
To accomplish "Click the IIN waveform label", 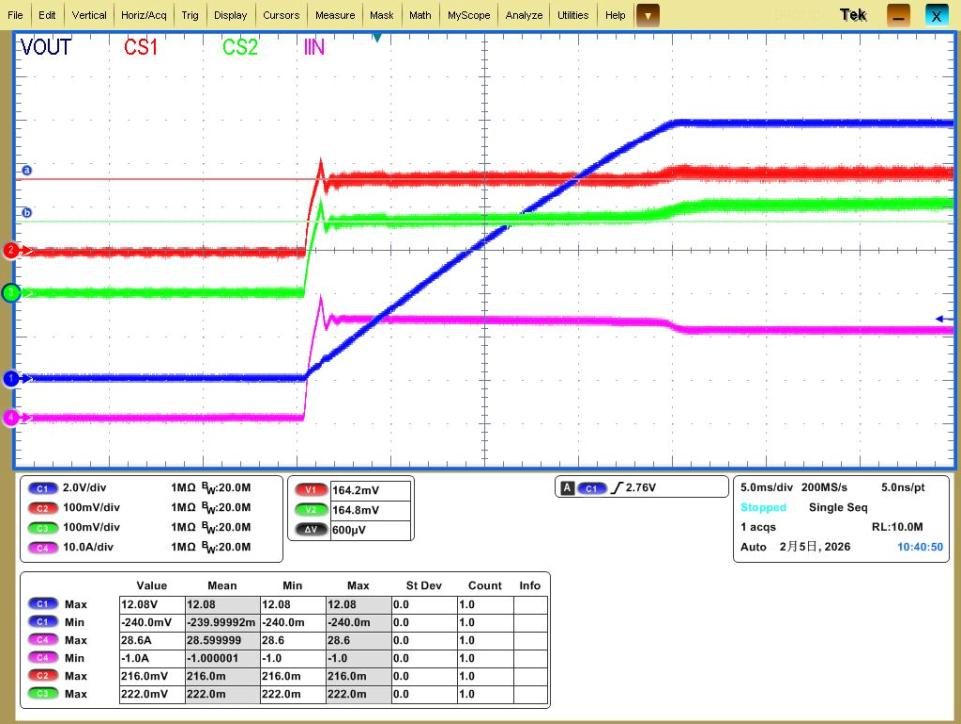I will tap(314, 47).
